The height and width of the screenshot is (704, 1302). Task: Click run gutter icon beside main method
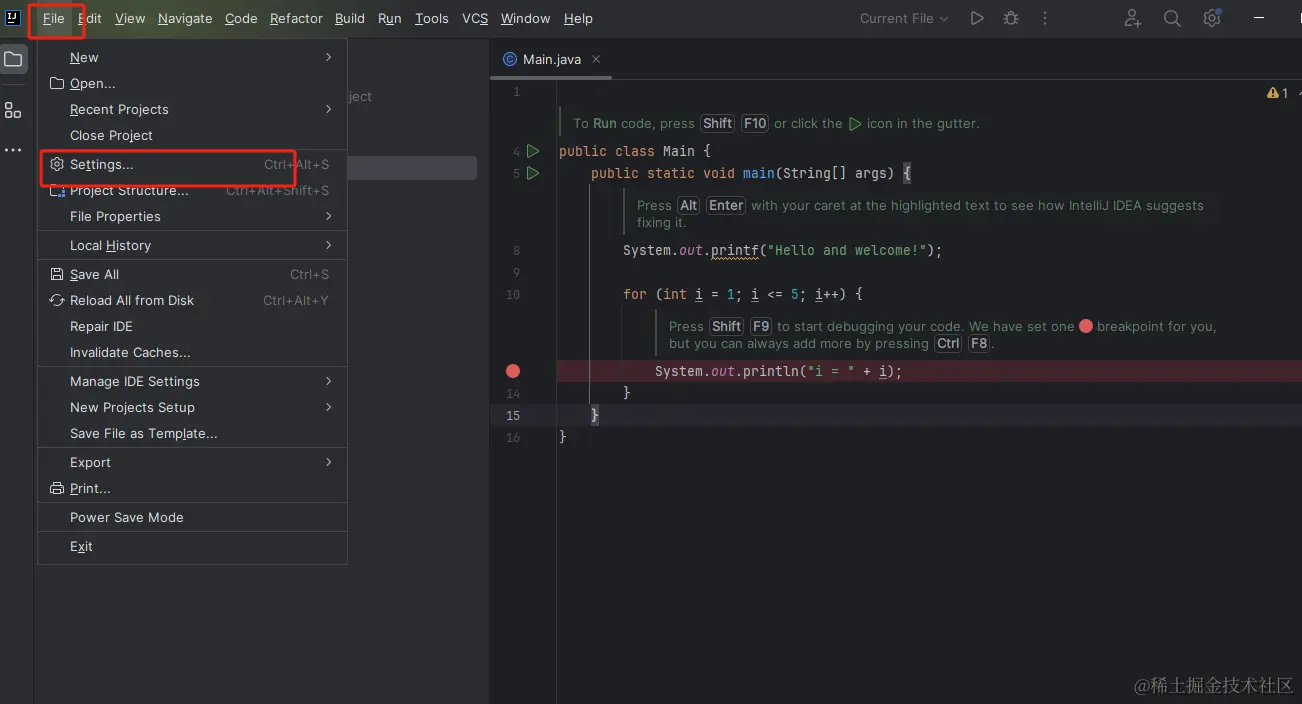[533, 173]
